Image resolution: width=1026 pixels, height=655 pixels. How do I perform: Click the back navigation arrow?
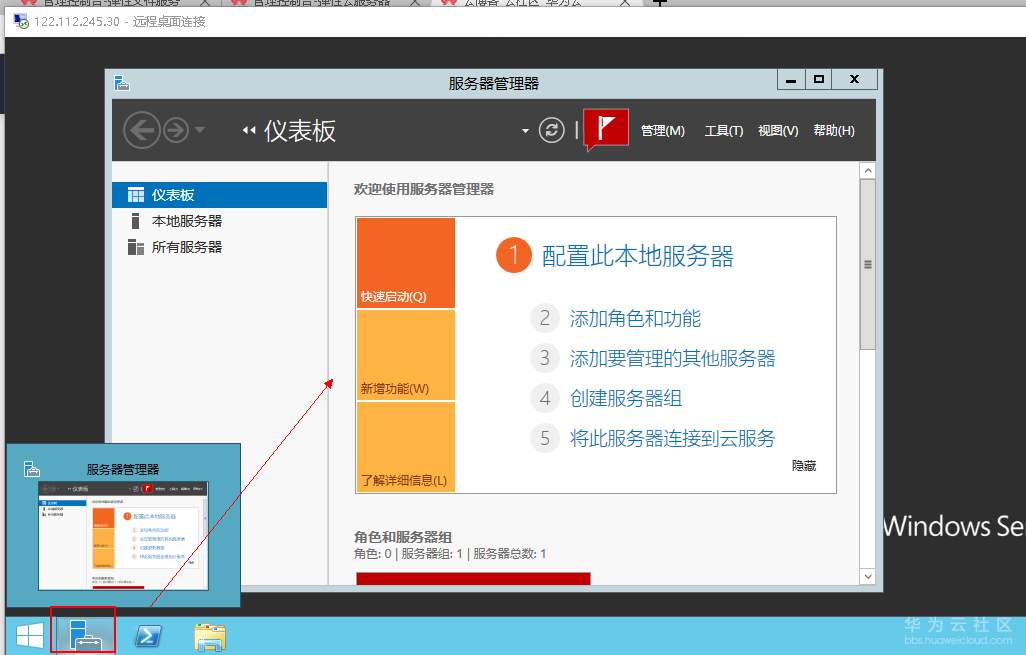point(142,130)
